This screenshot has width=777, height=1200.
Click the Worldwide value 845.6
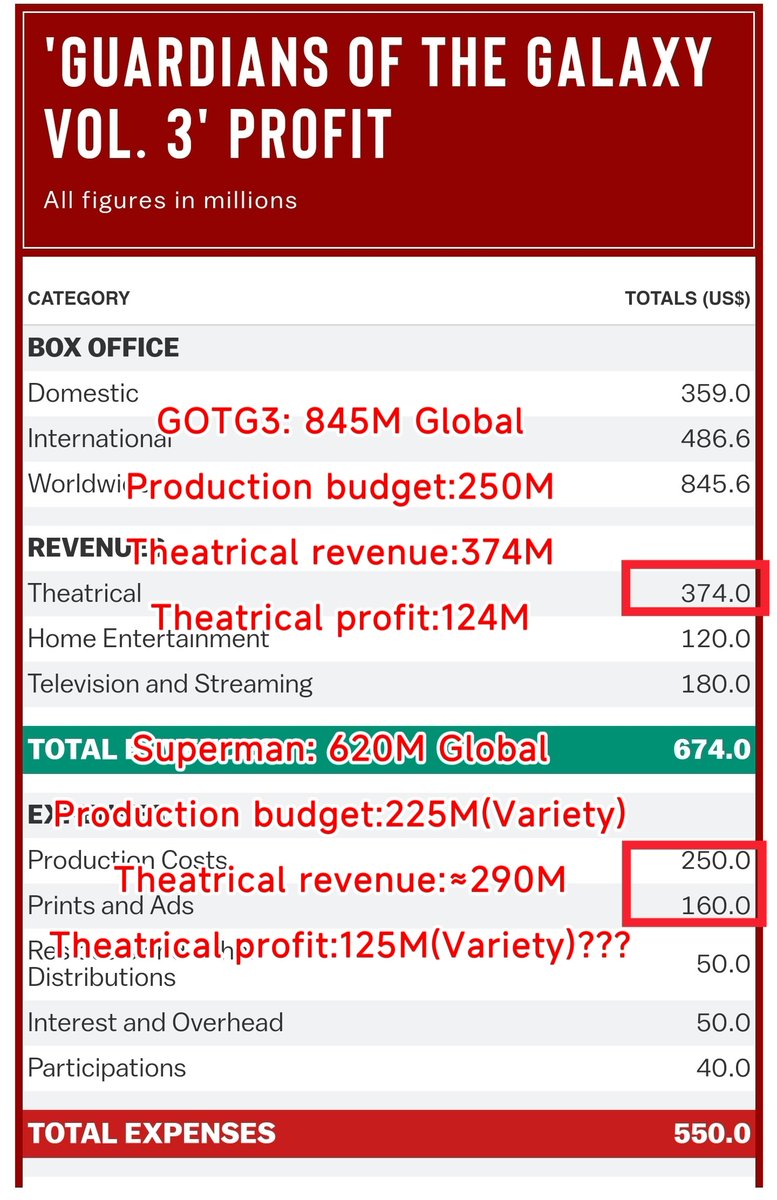point(714,485)
